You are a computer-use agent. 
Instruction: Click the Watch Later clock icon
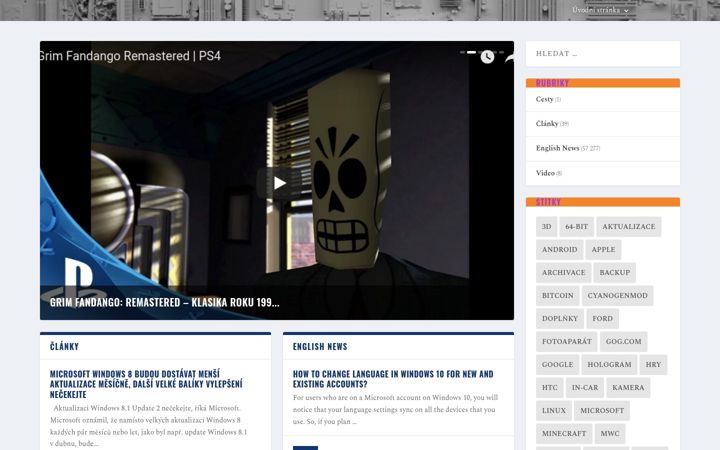point(487,57)
